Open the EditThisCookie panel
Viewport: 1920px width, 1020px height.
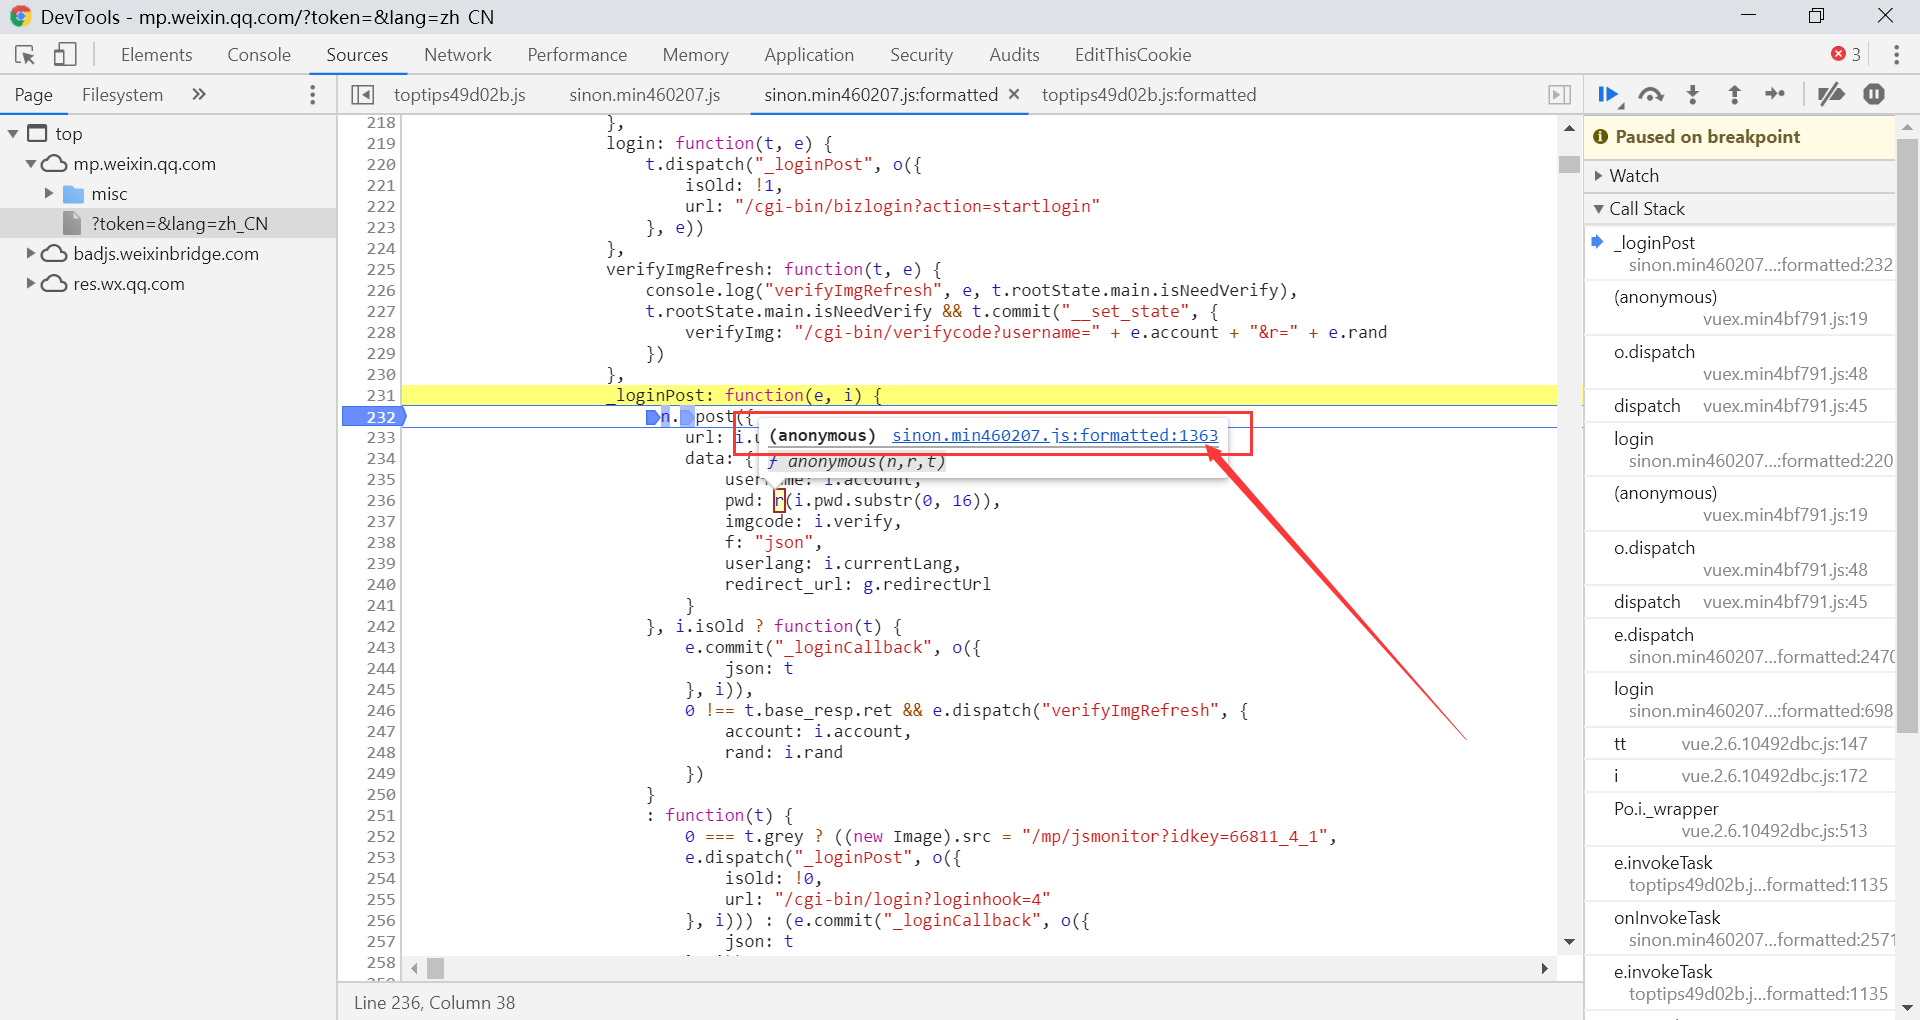1133,55
